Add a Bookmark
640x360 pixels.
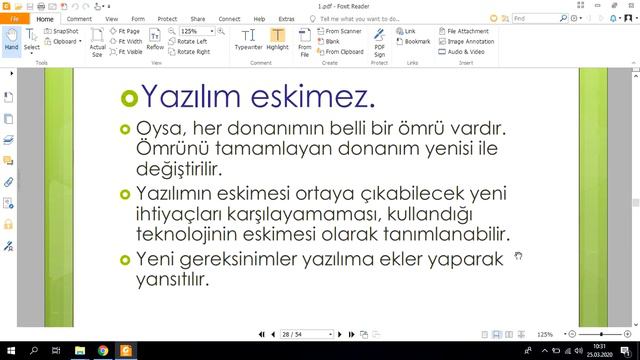click(x=413, y=41)
